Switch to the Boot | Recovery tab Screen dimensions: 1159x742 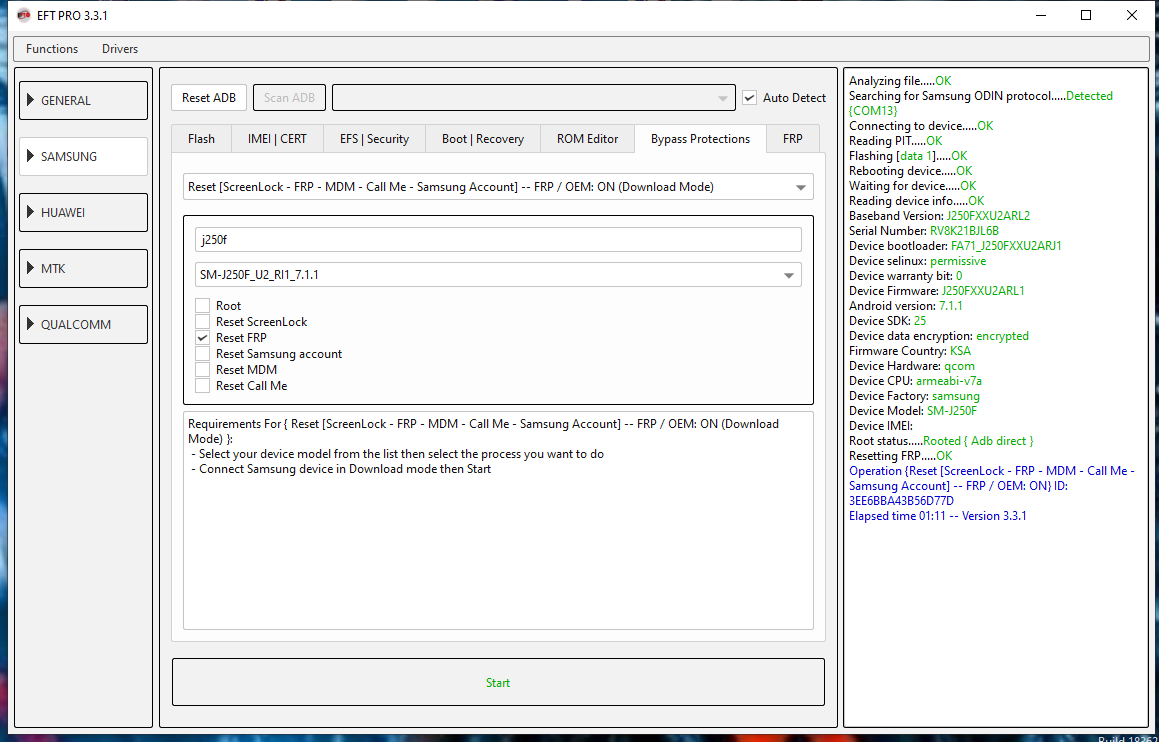[483, 139]
